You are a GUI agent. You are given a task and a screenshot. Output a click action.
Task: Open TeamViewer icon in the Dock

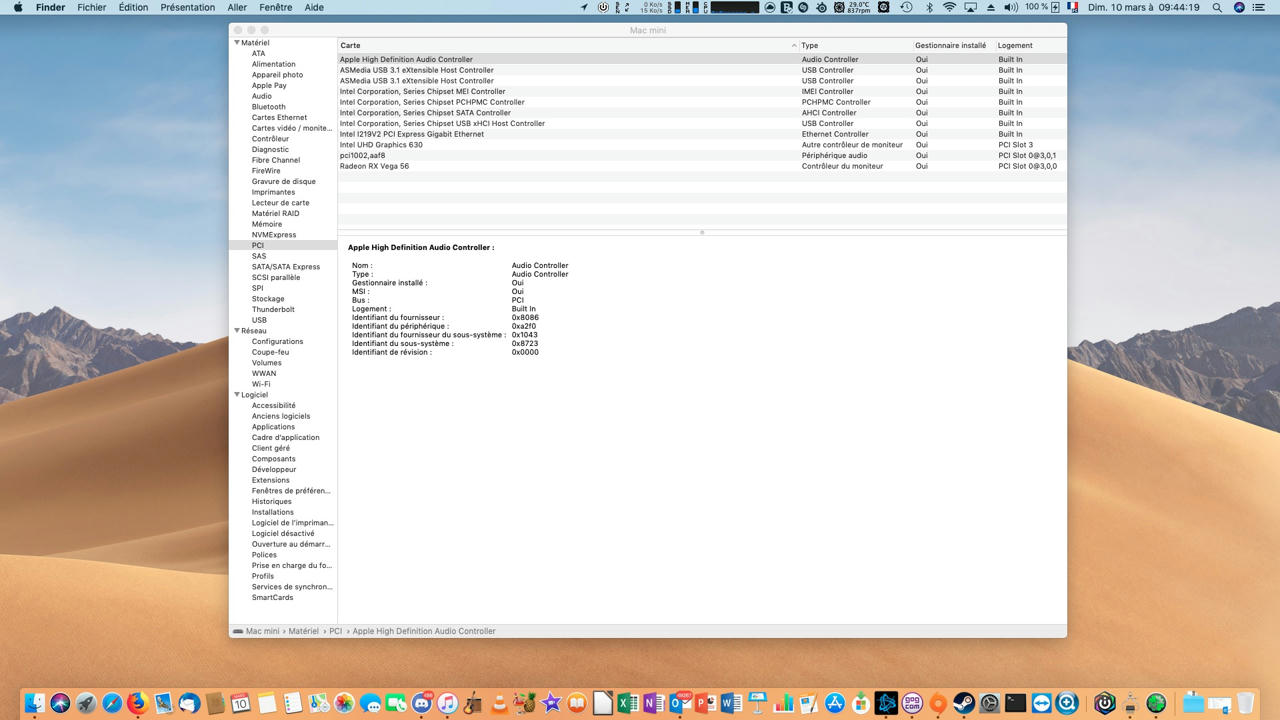pos(1041,703)
